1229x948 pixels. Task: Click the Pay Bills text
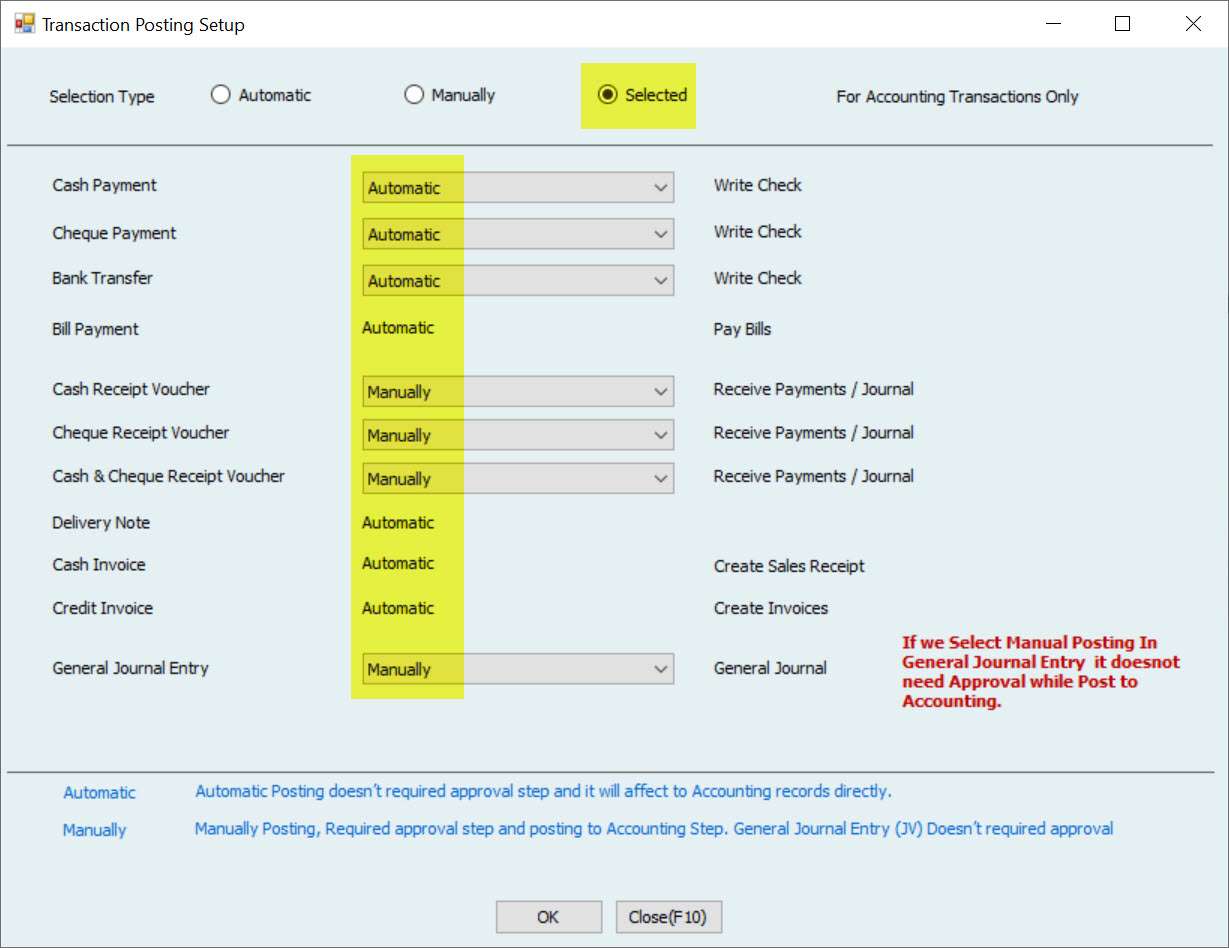tap(742, 329)
